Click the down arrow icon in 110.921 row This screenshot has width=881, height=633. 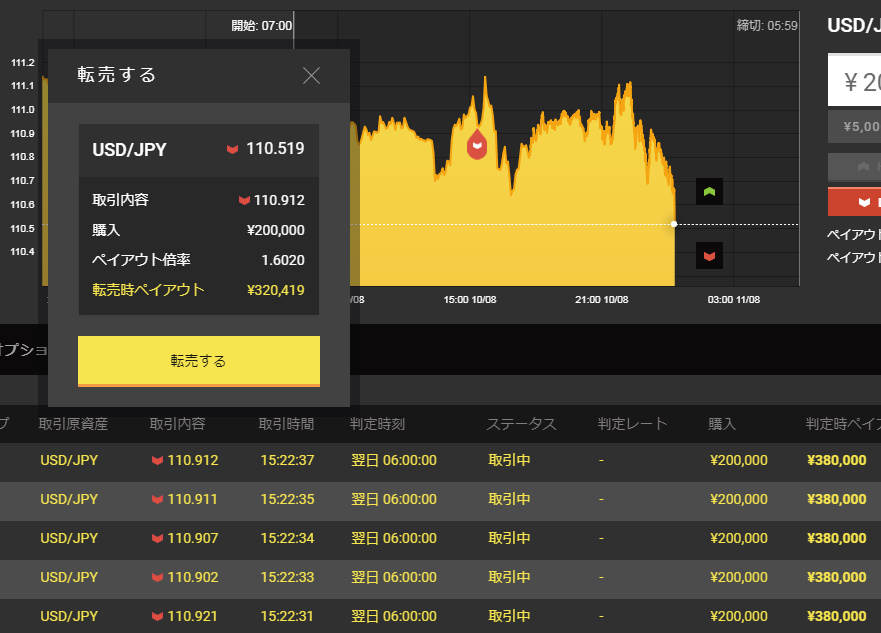(157, 616)
